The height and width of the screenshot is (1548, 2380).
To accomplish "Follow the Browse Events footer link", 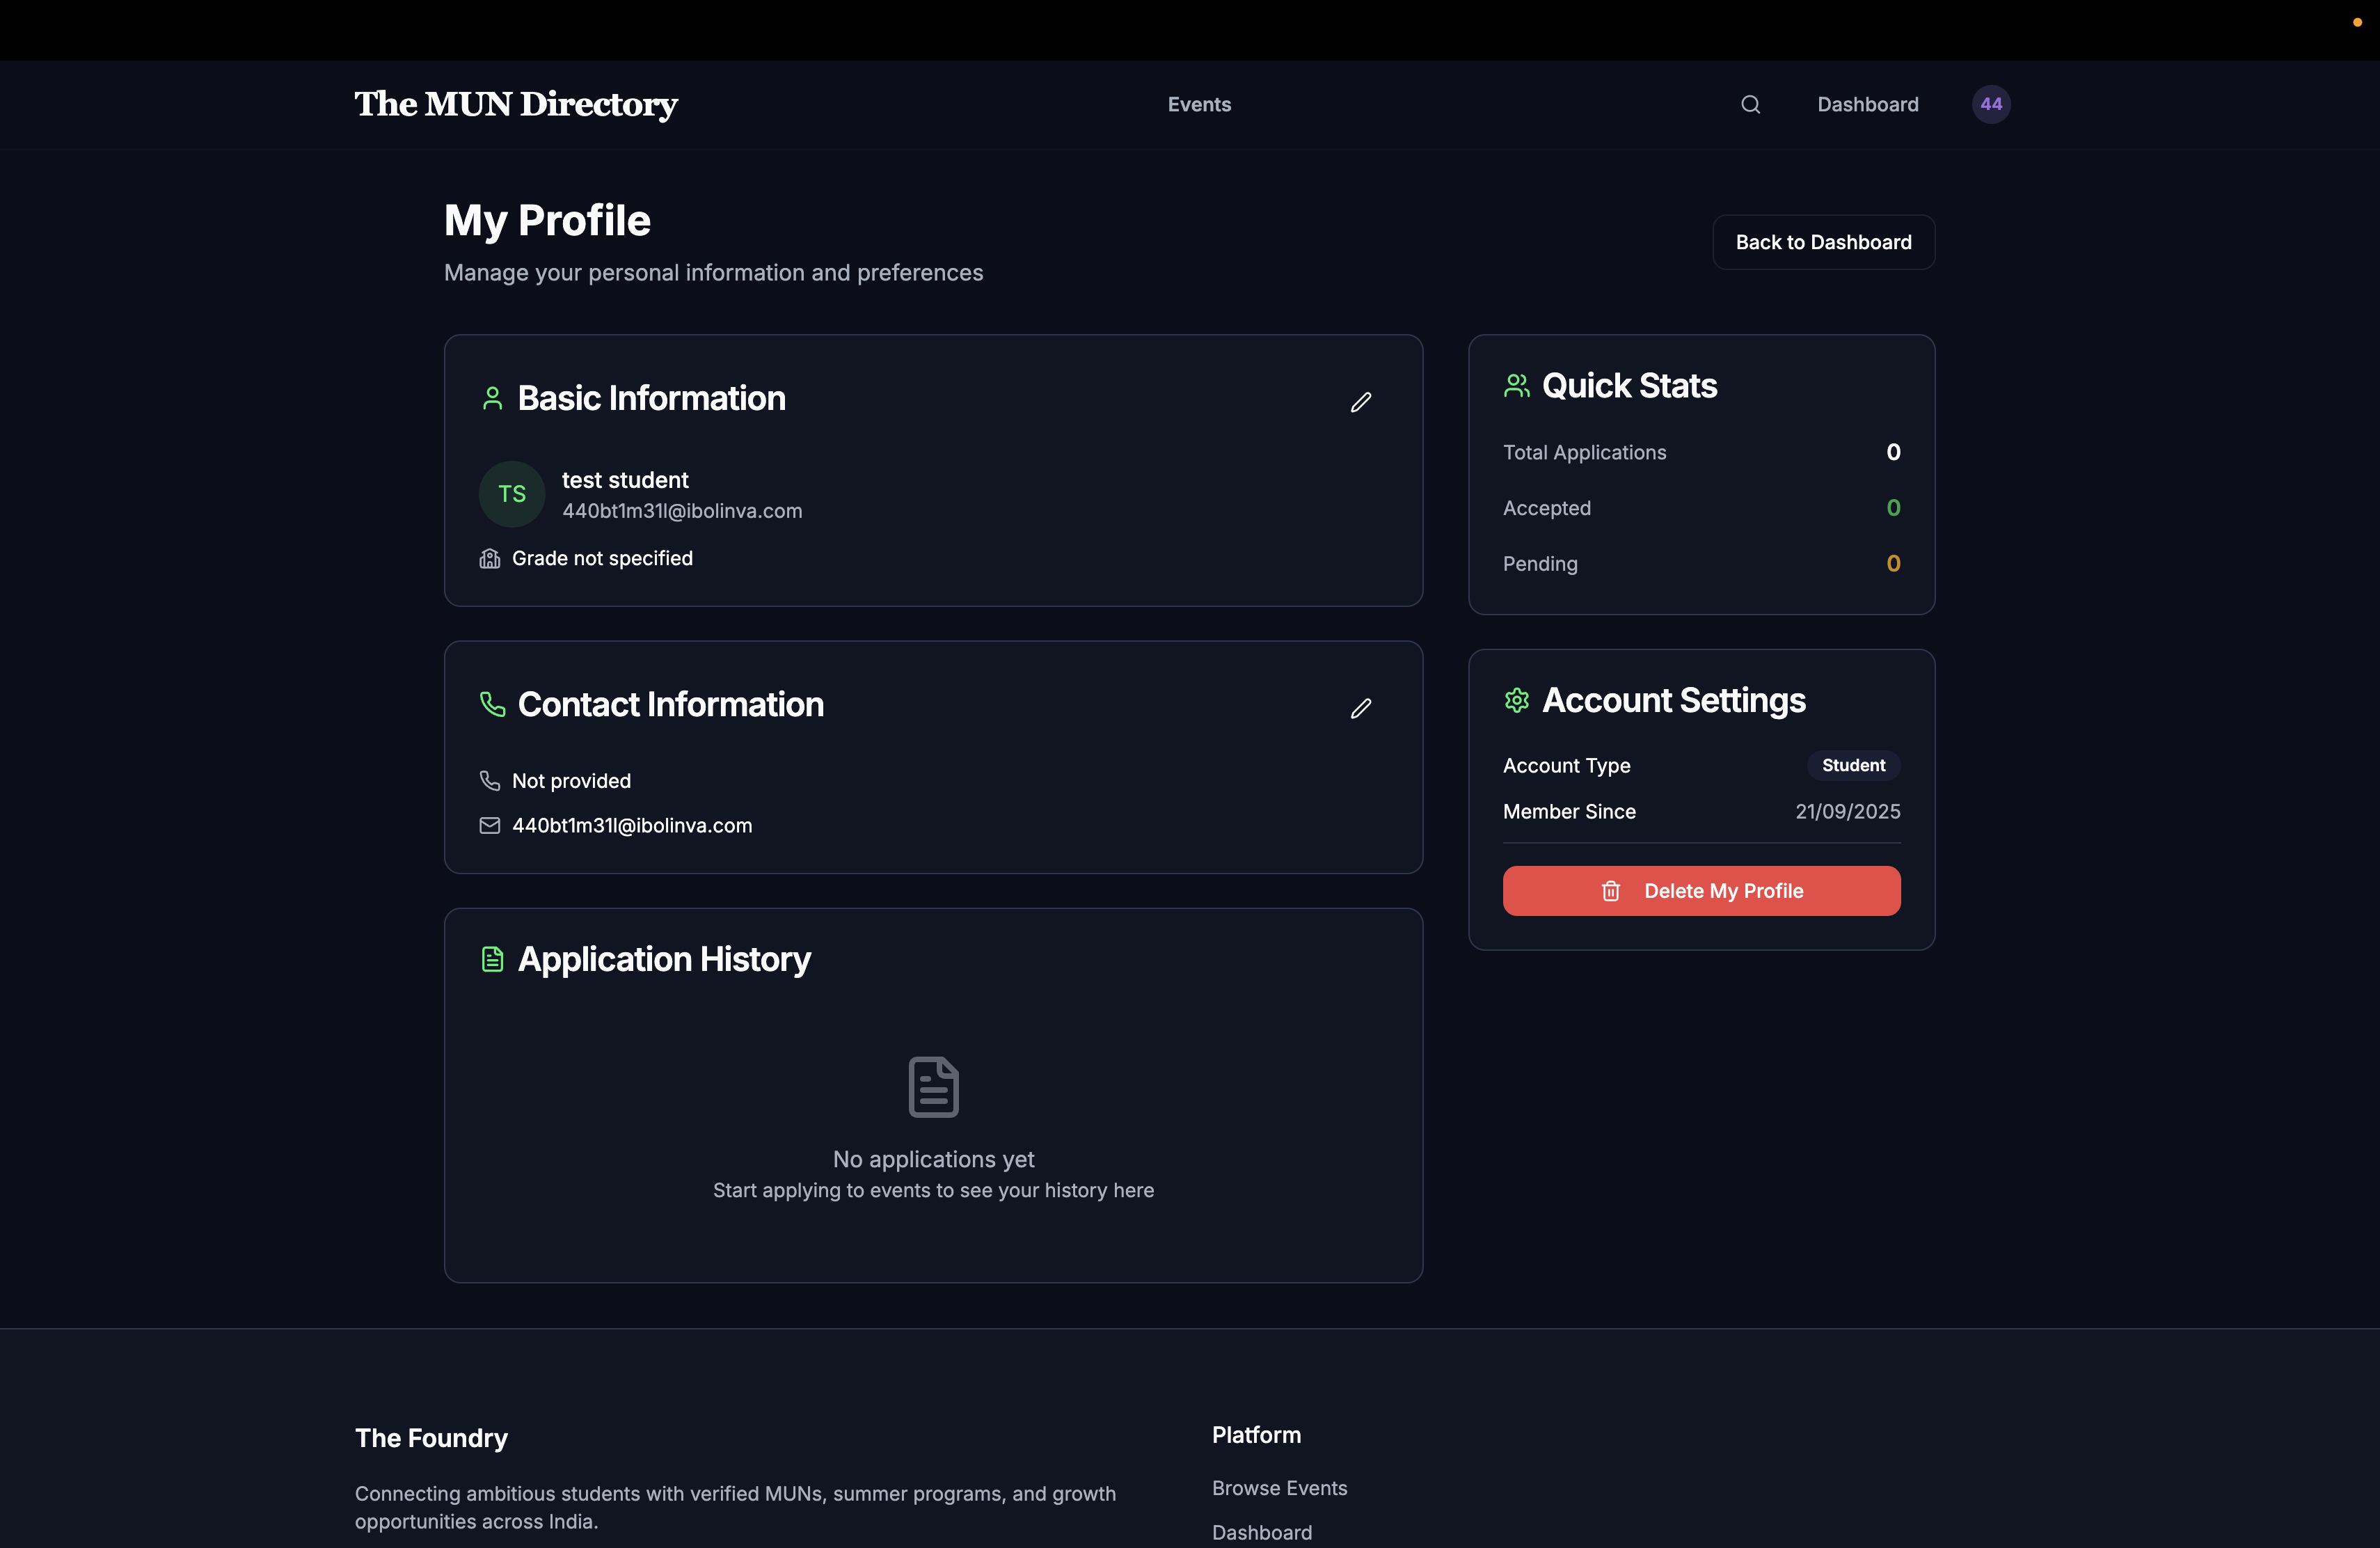I will point(1279,1488).
